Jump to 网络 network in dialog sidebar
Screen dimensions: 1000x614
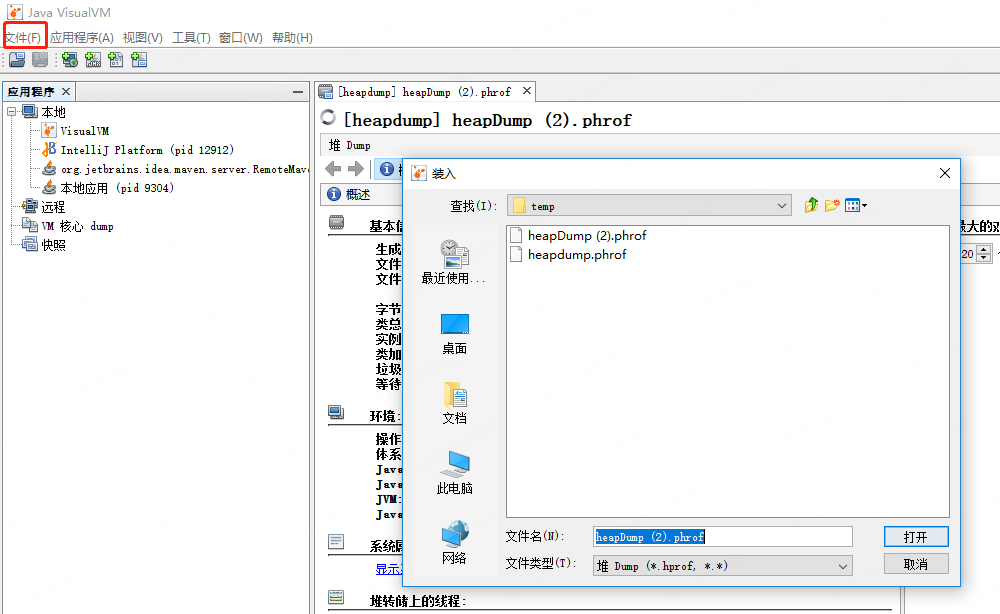pyautogui.click(x=454, y=543)
